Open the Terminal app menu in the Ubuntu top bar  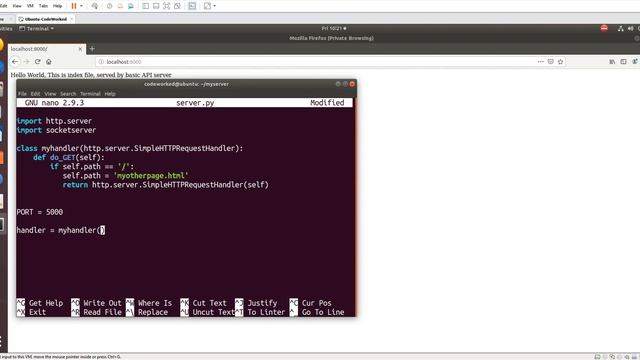(36, 29)
